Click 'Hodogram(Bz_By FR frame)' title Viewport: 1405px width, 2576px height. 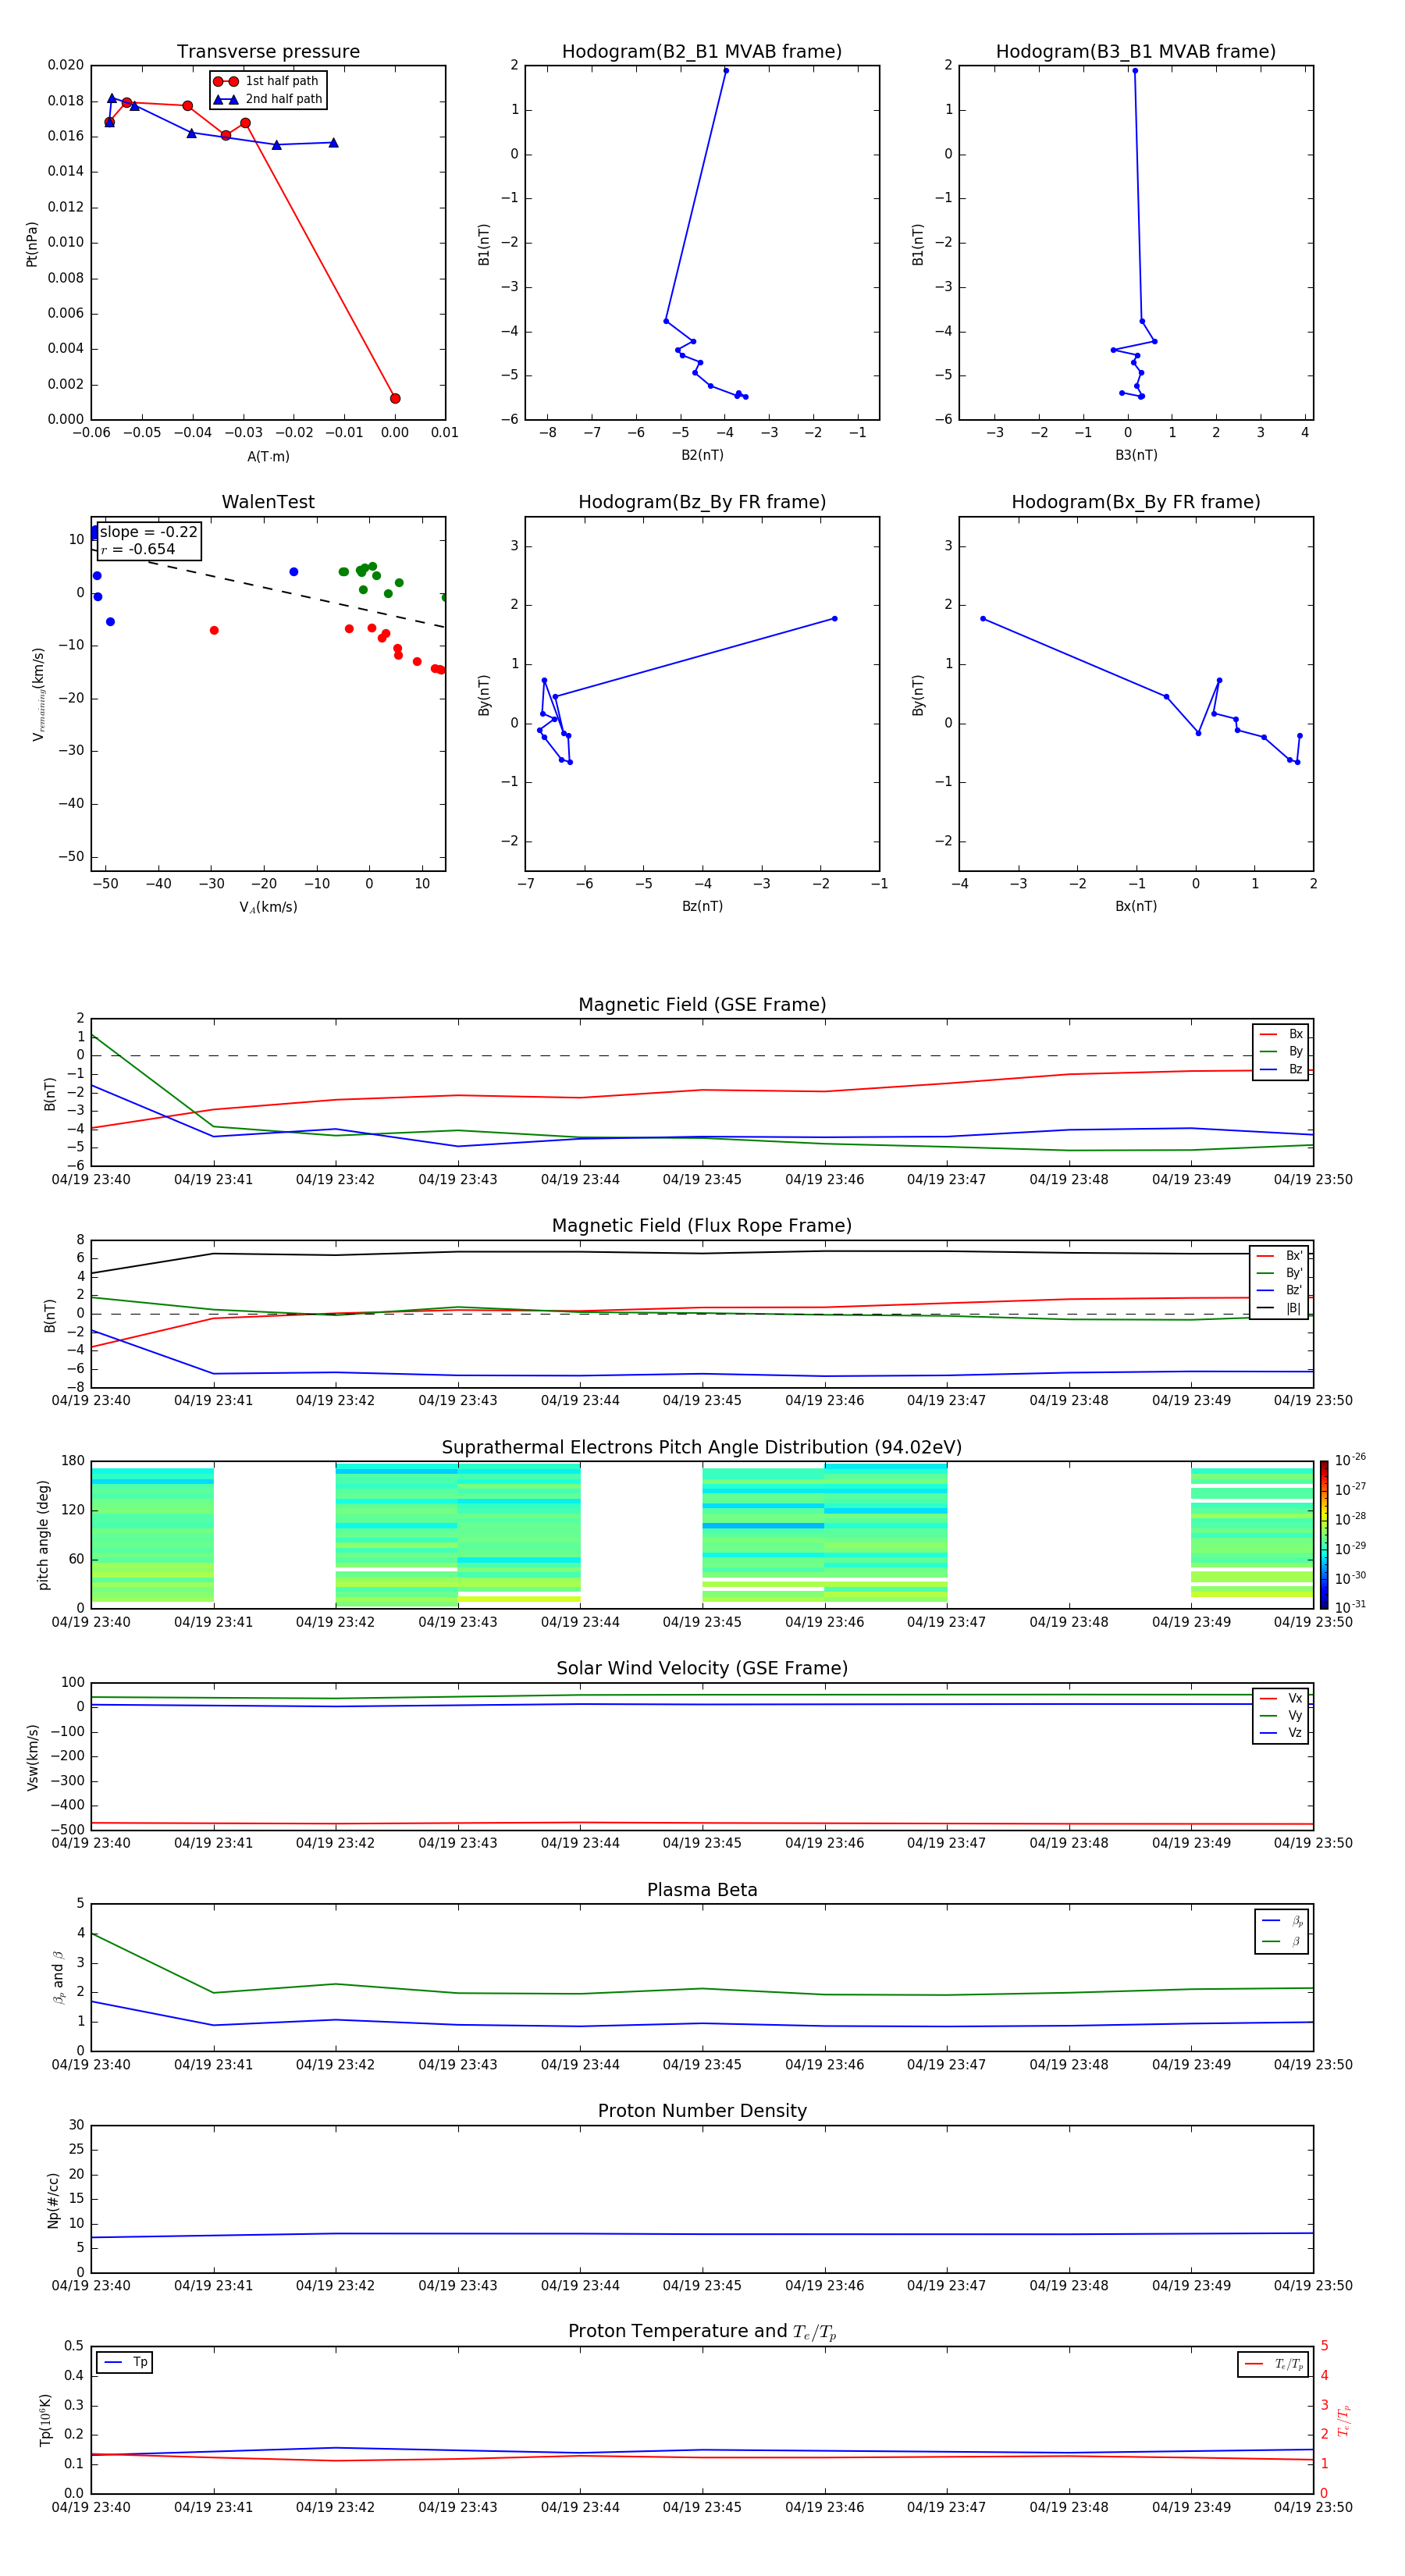(702, 502)
